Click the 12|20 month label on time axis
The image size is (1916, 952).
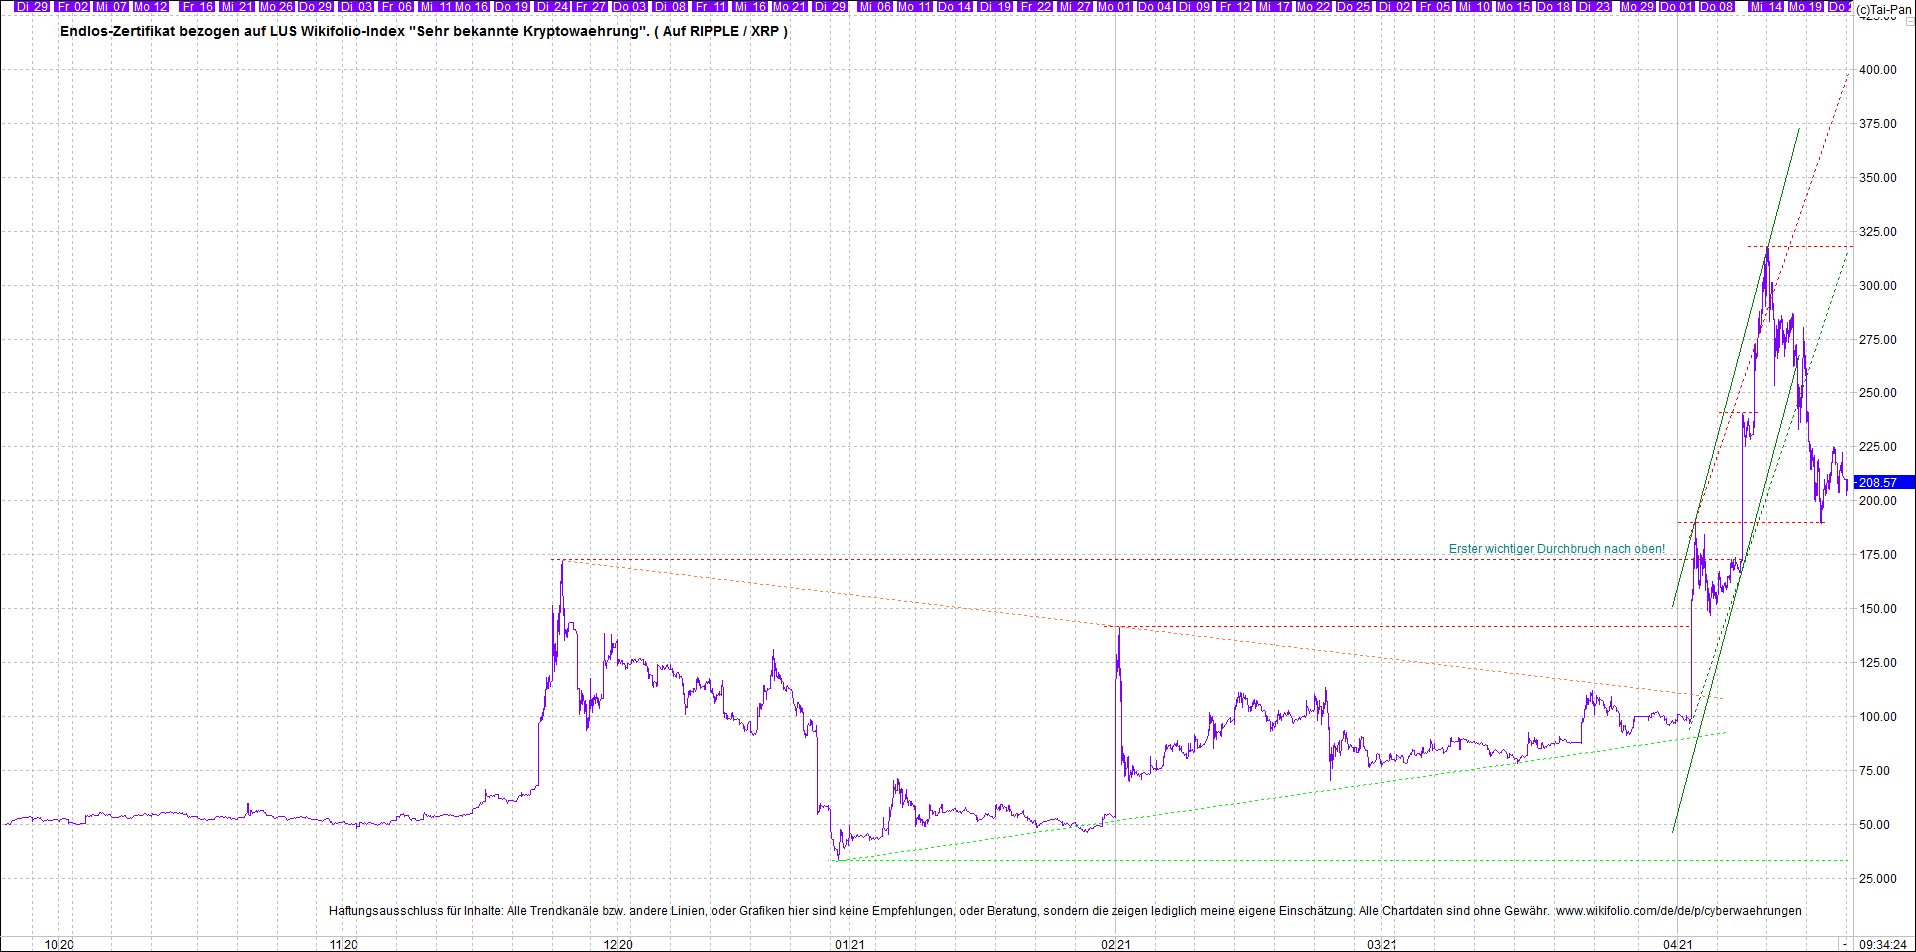(x=618, y=944)
